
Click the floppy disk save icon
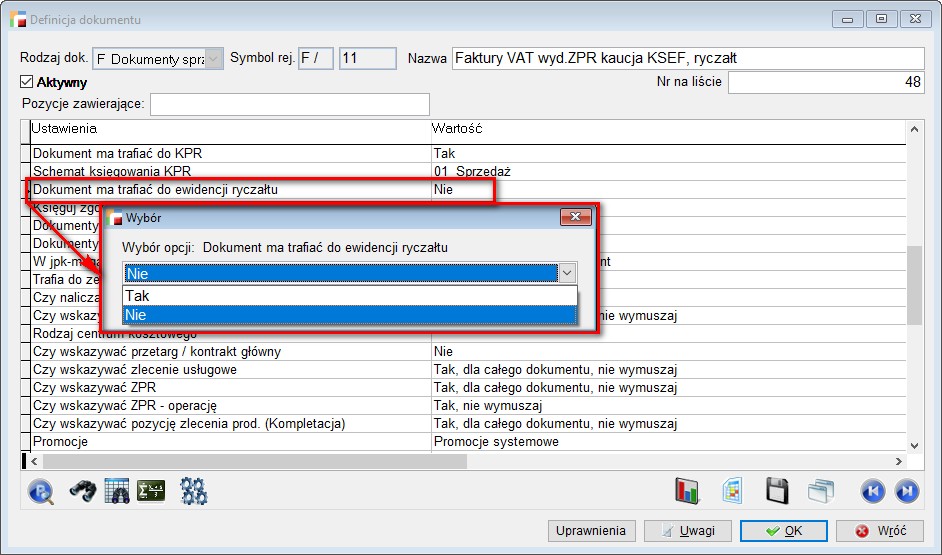pos(777,491)
